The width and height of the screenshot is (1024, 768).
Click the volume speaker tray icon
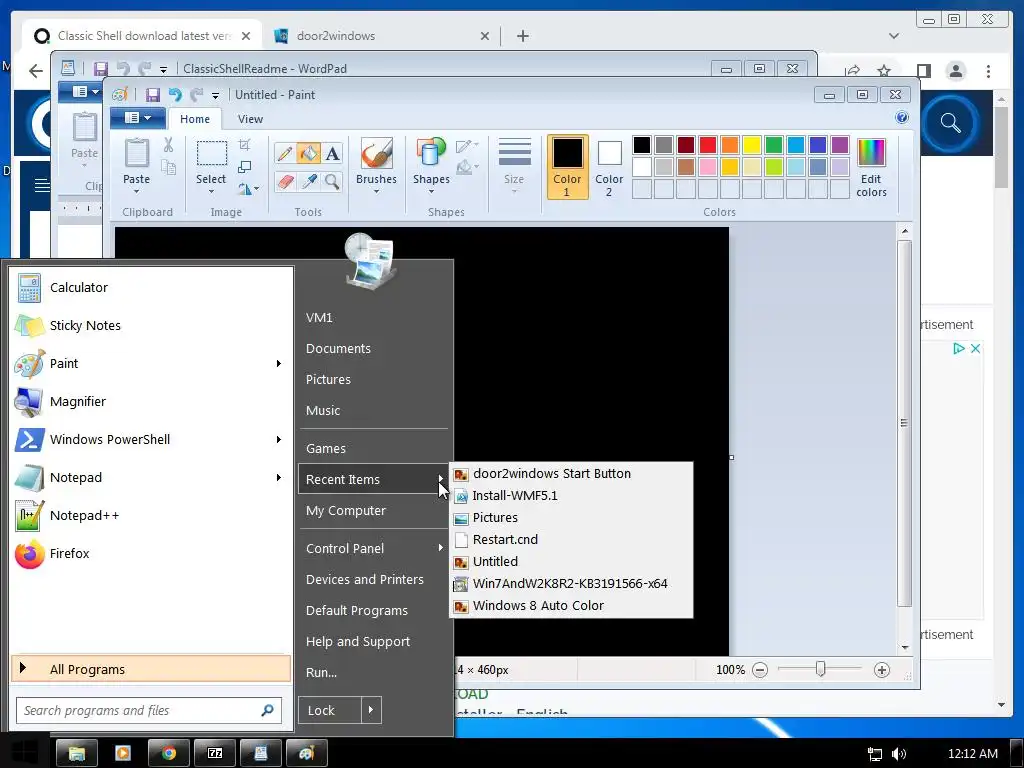tap(899, 754)
